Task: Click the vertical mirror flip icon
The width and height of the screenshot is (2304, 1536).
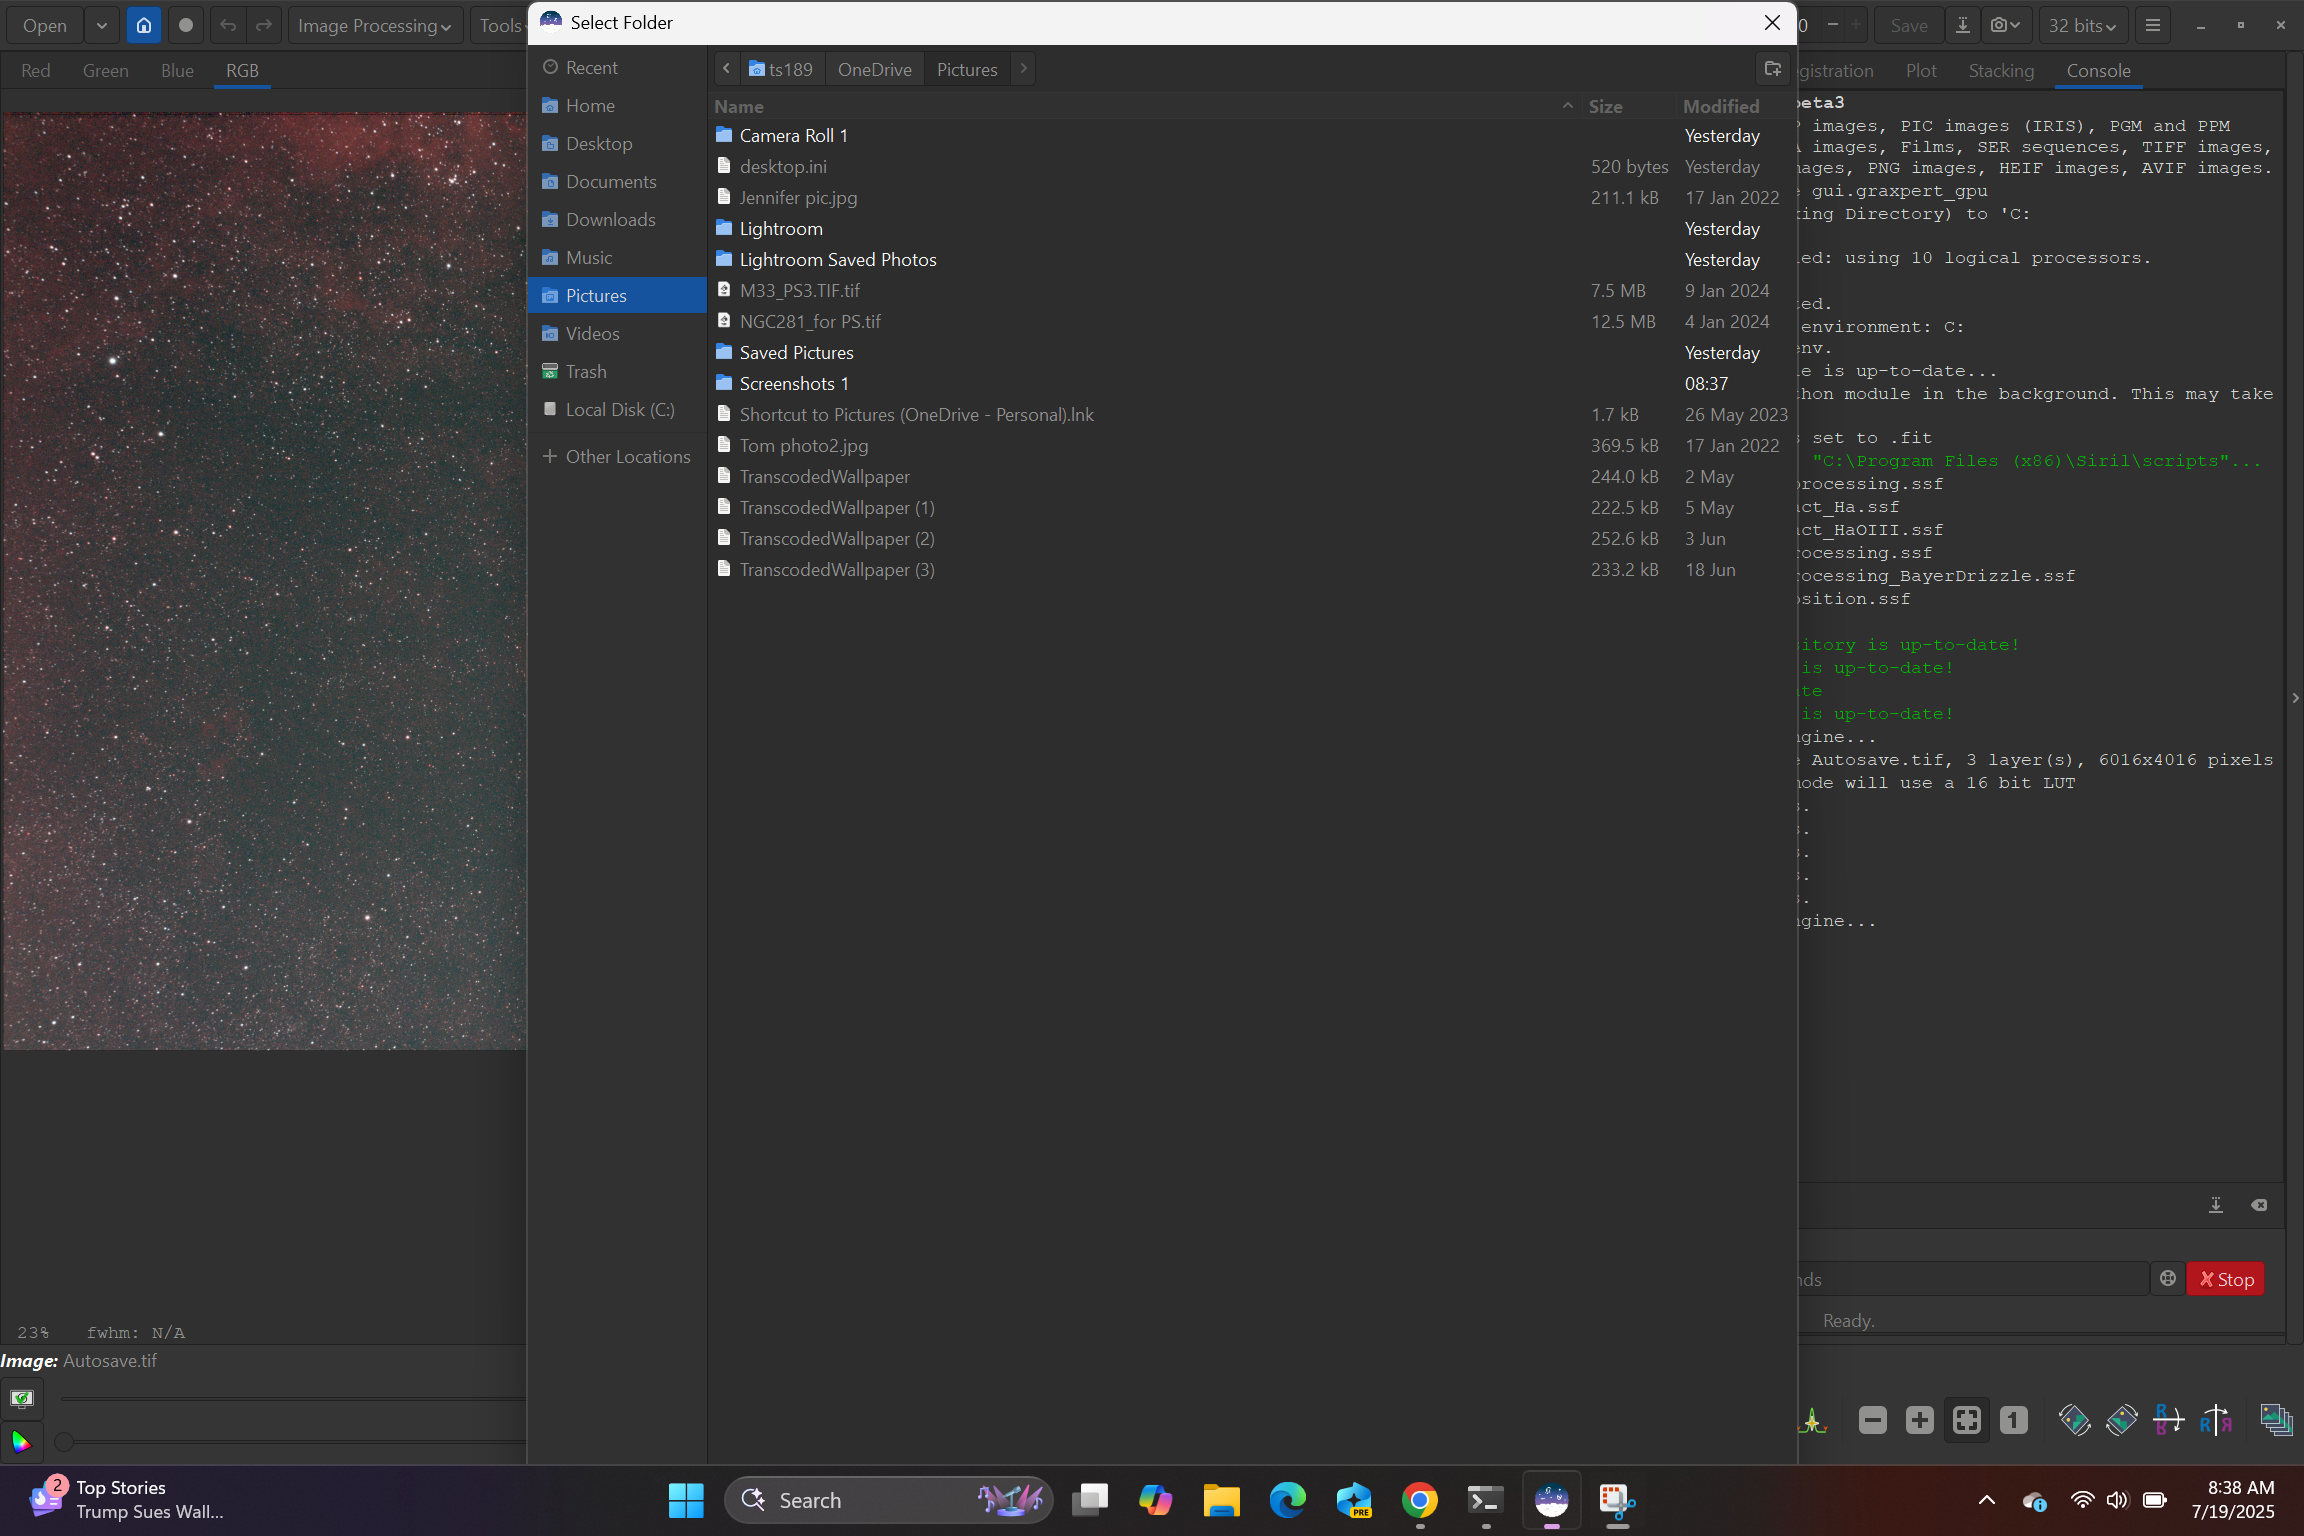Action: 2168,1421
